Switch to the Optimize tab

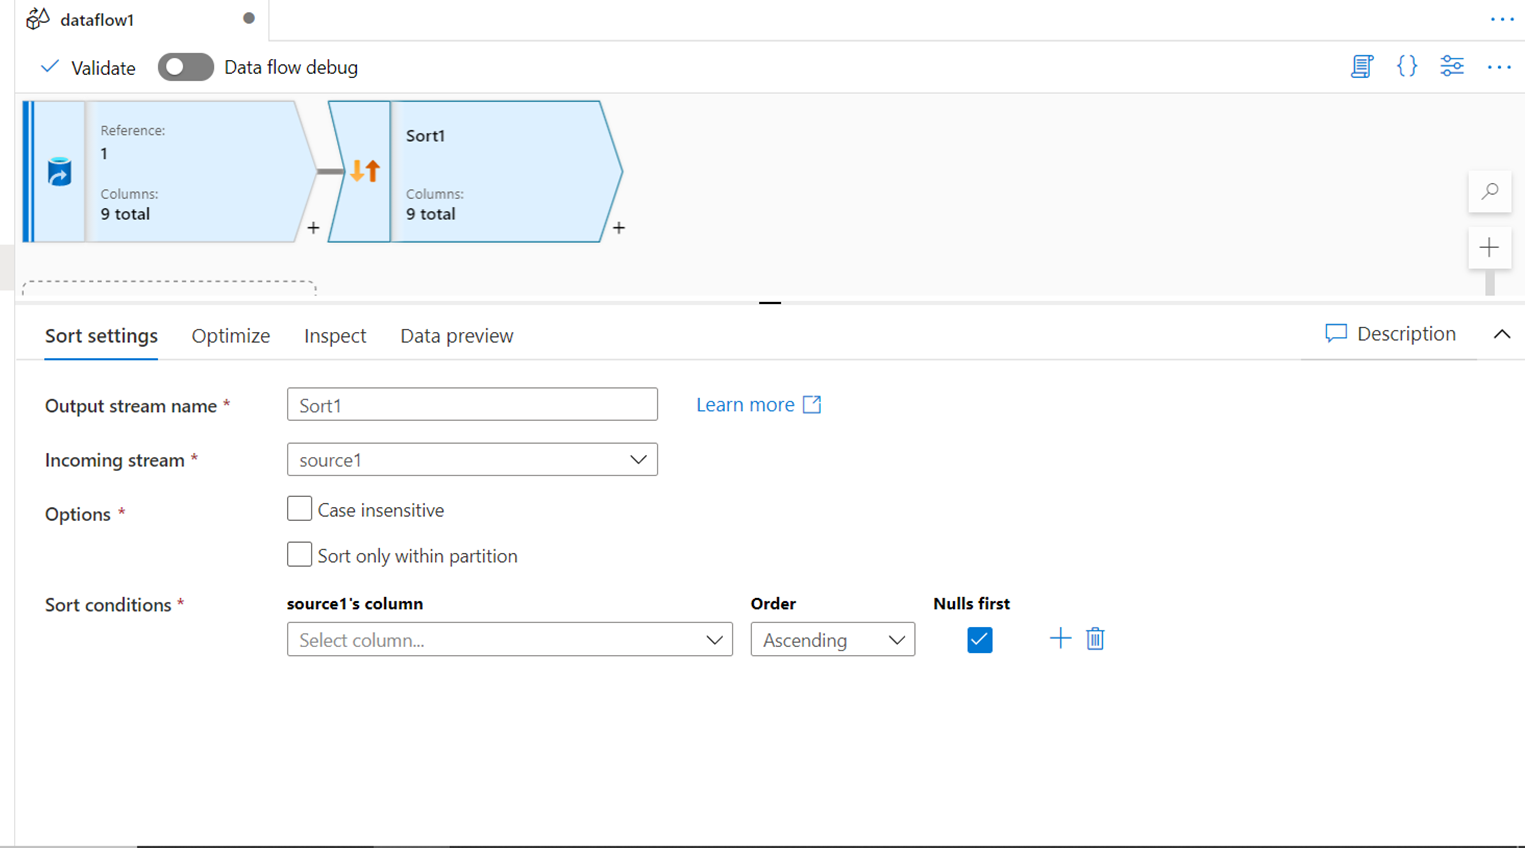231,336
